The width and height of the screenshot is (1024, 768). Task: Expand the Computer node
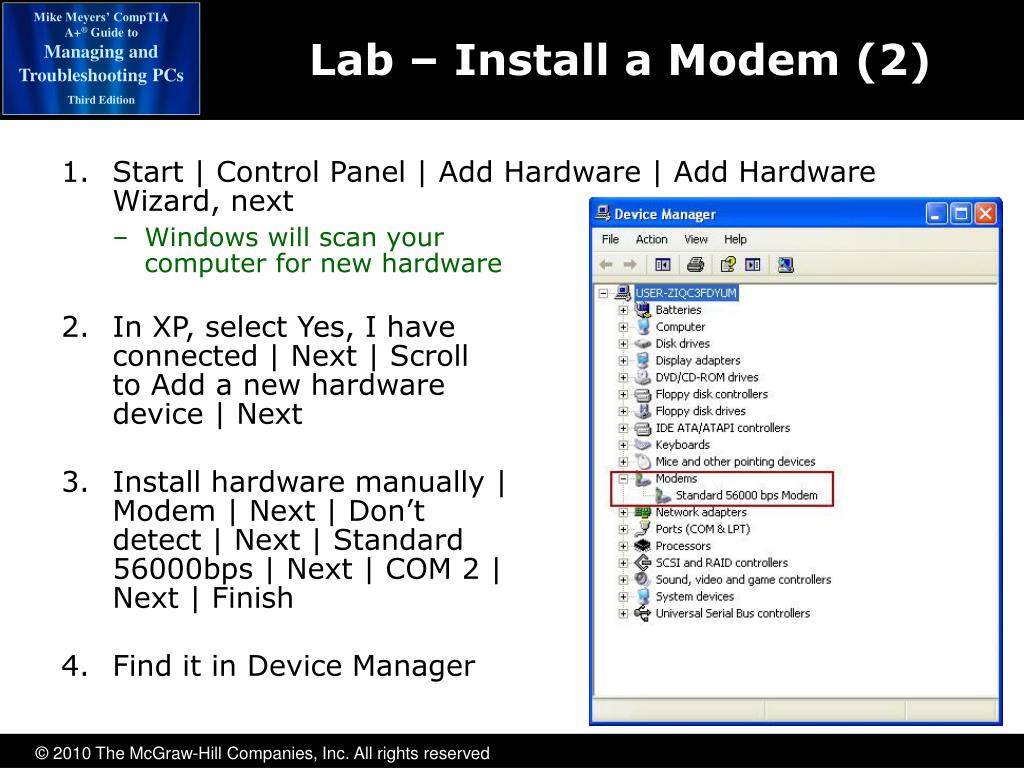coord(623,327)
